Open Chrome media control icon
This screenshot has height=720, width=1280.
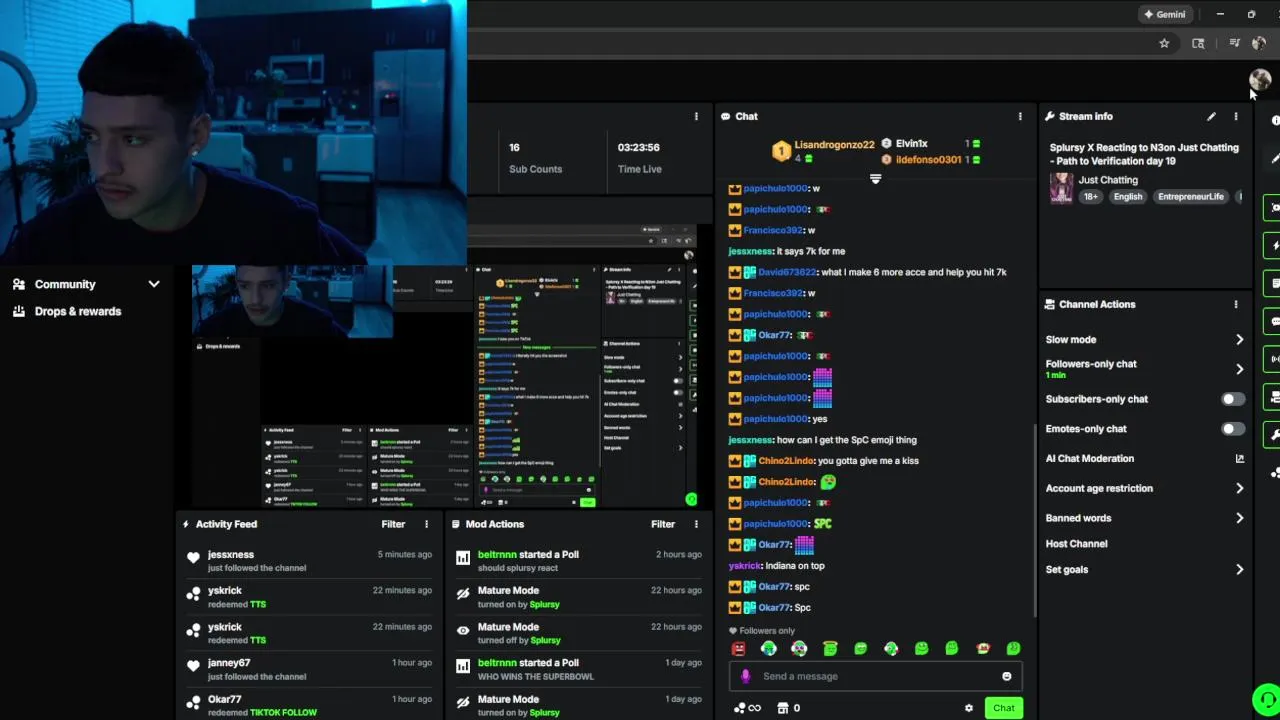point(1234,43)
